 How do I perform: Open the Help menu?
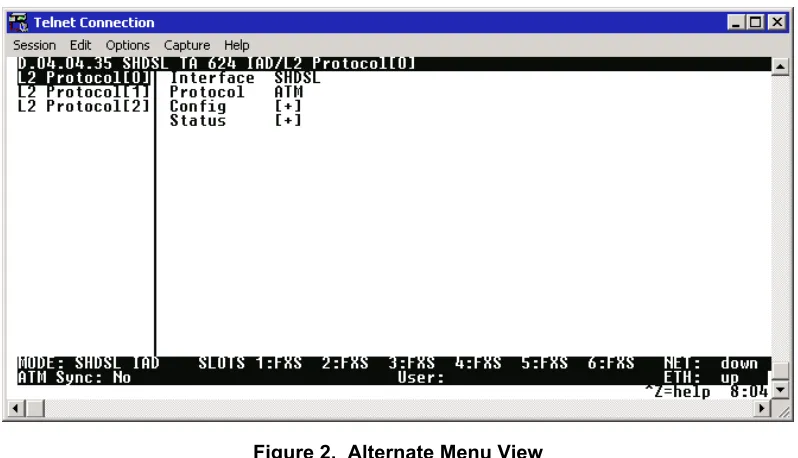[237, 45]
